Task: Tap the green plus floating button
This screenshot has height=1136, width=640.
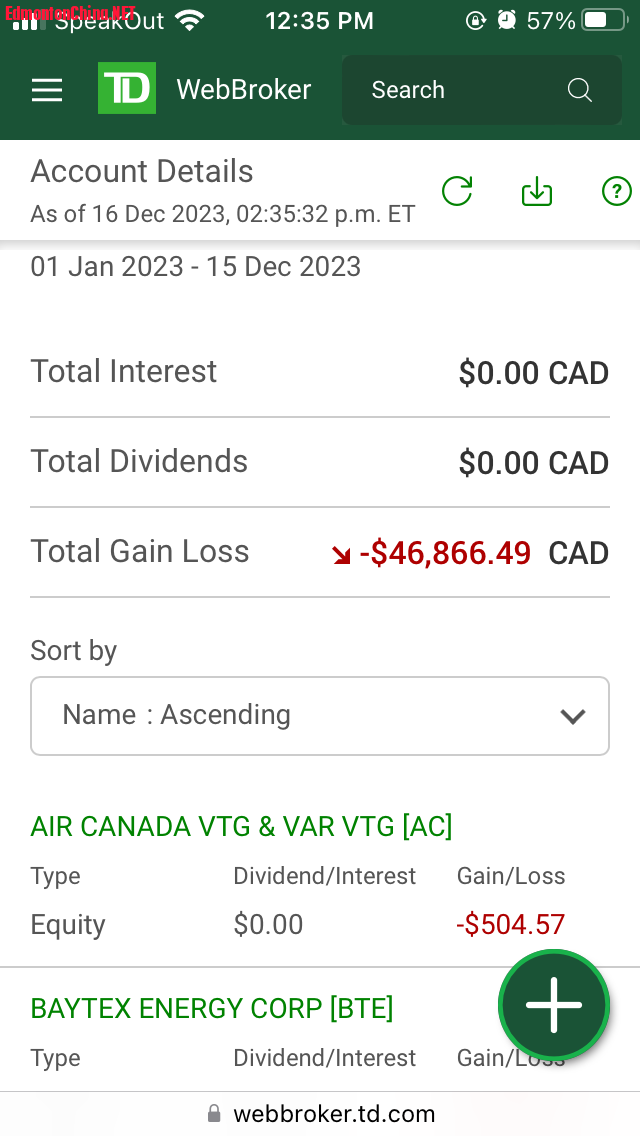Action: point(554,1004)
